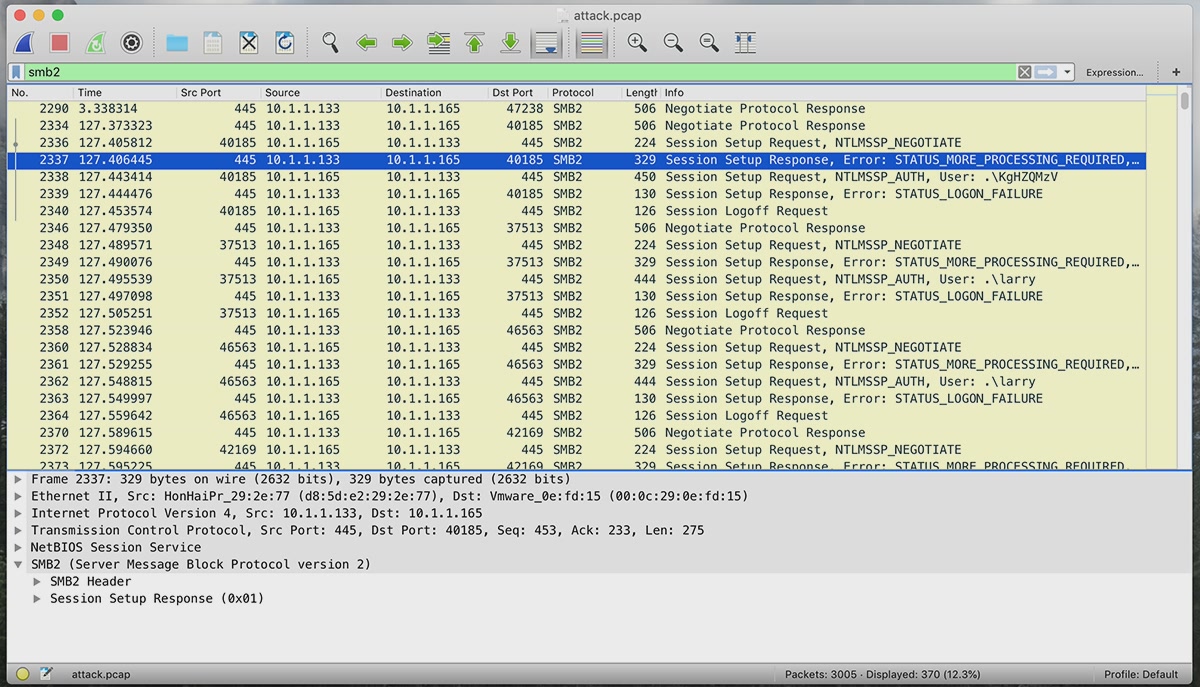Go to next packet green right arrow
The image size is (1200, 687).
(x=402, y=43)
